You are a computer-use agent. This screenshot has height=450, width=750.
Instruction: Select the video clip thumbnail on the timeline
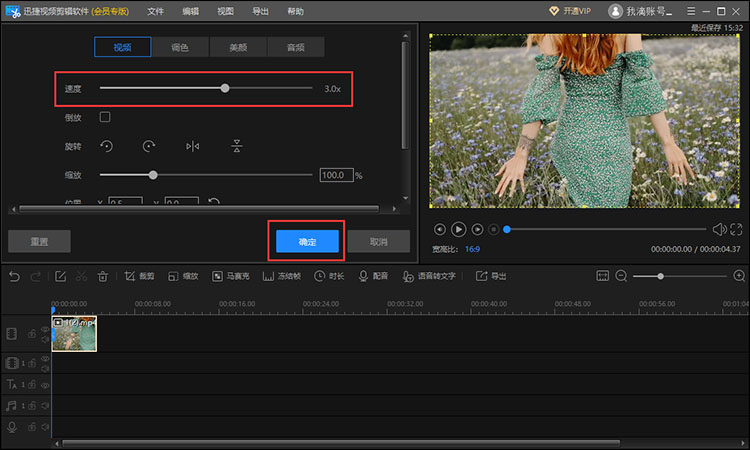(74, 334)
